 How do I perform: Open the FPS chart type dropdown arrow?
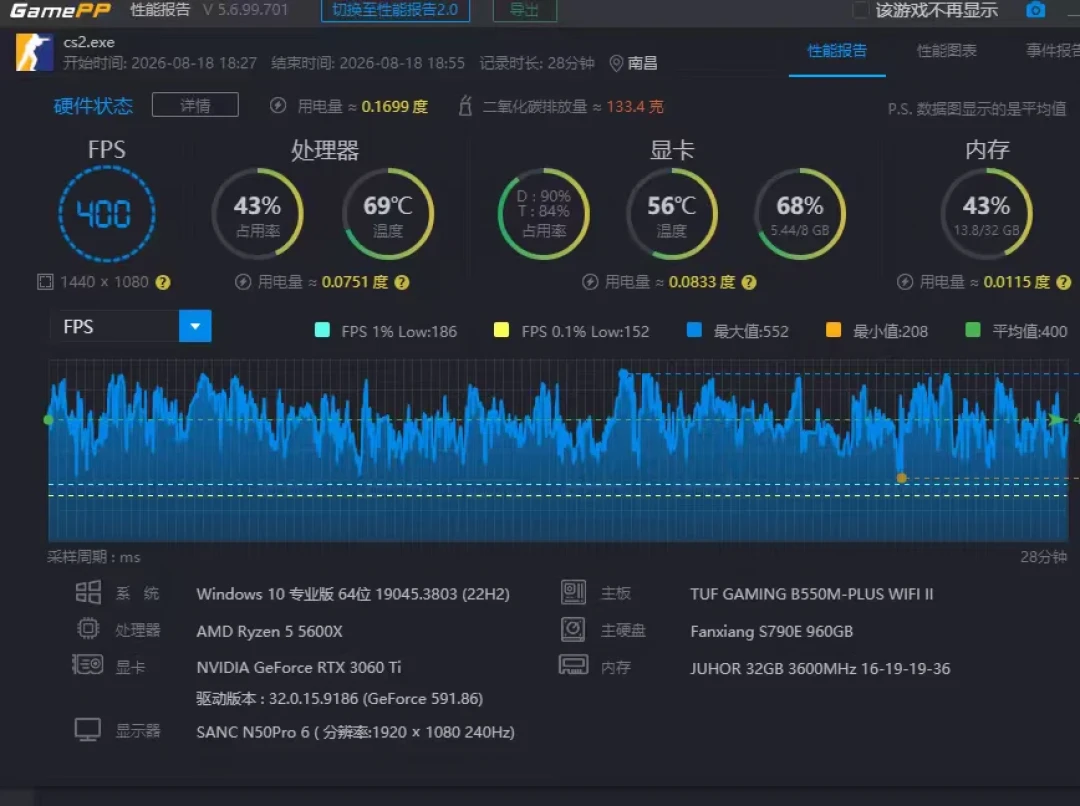point(195,327)
